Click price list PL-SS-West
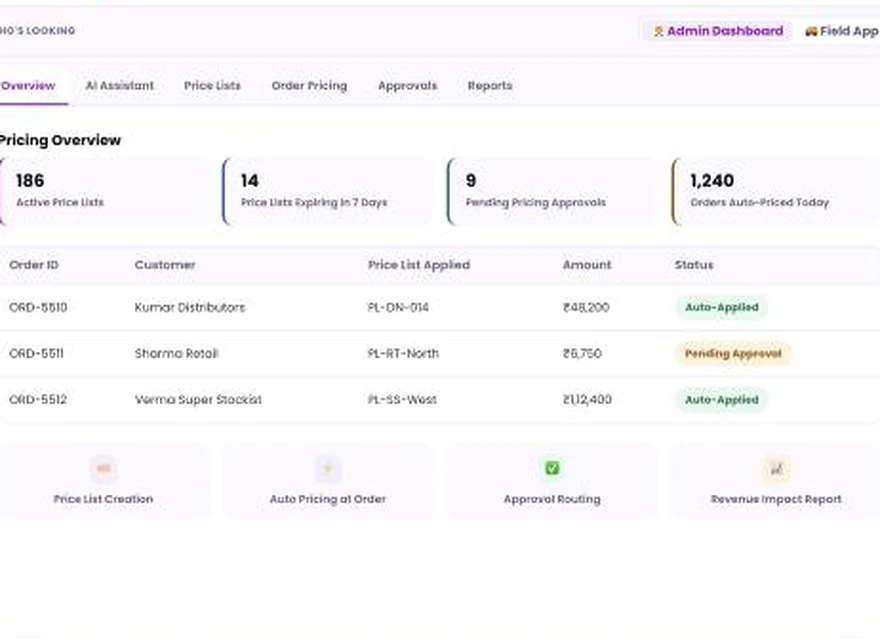This screenshot has height=640, width=880. coord(402,400)
